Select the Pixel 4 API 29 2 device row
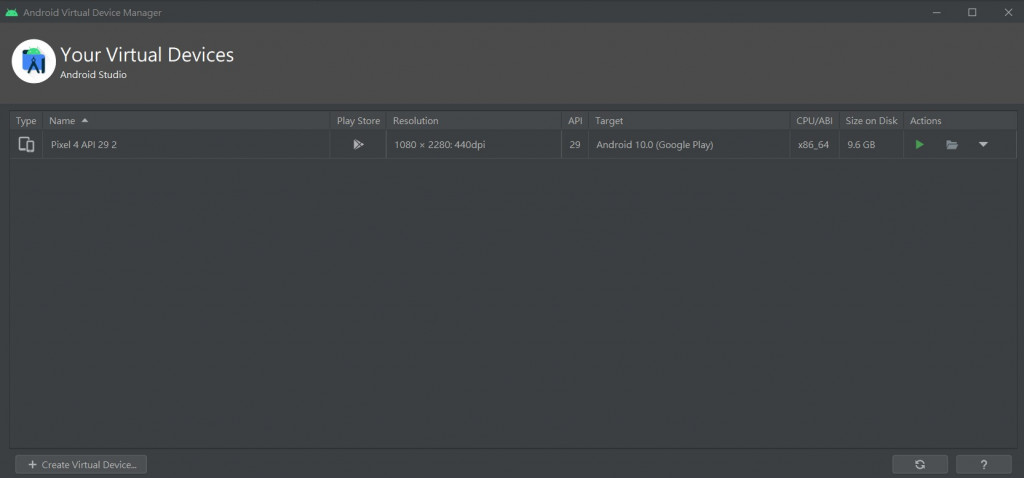This screenshot has height=478, width=1024. click(x=513, y=144)
